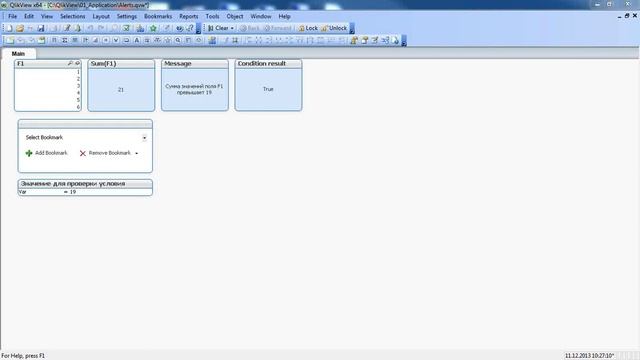Viewport: 640px width, 360px height.
Task: Create a new document from the toolbar
Action: click(x=9, y=28)
